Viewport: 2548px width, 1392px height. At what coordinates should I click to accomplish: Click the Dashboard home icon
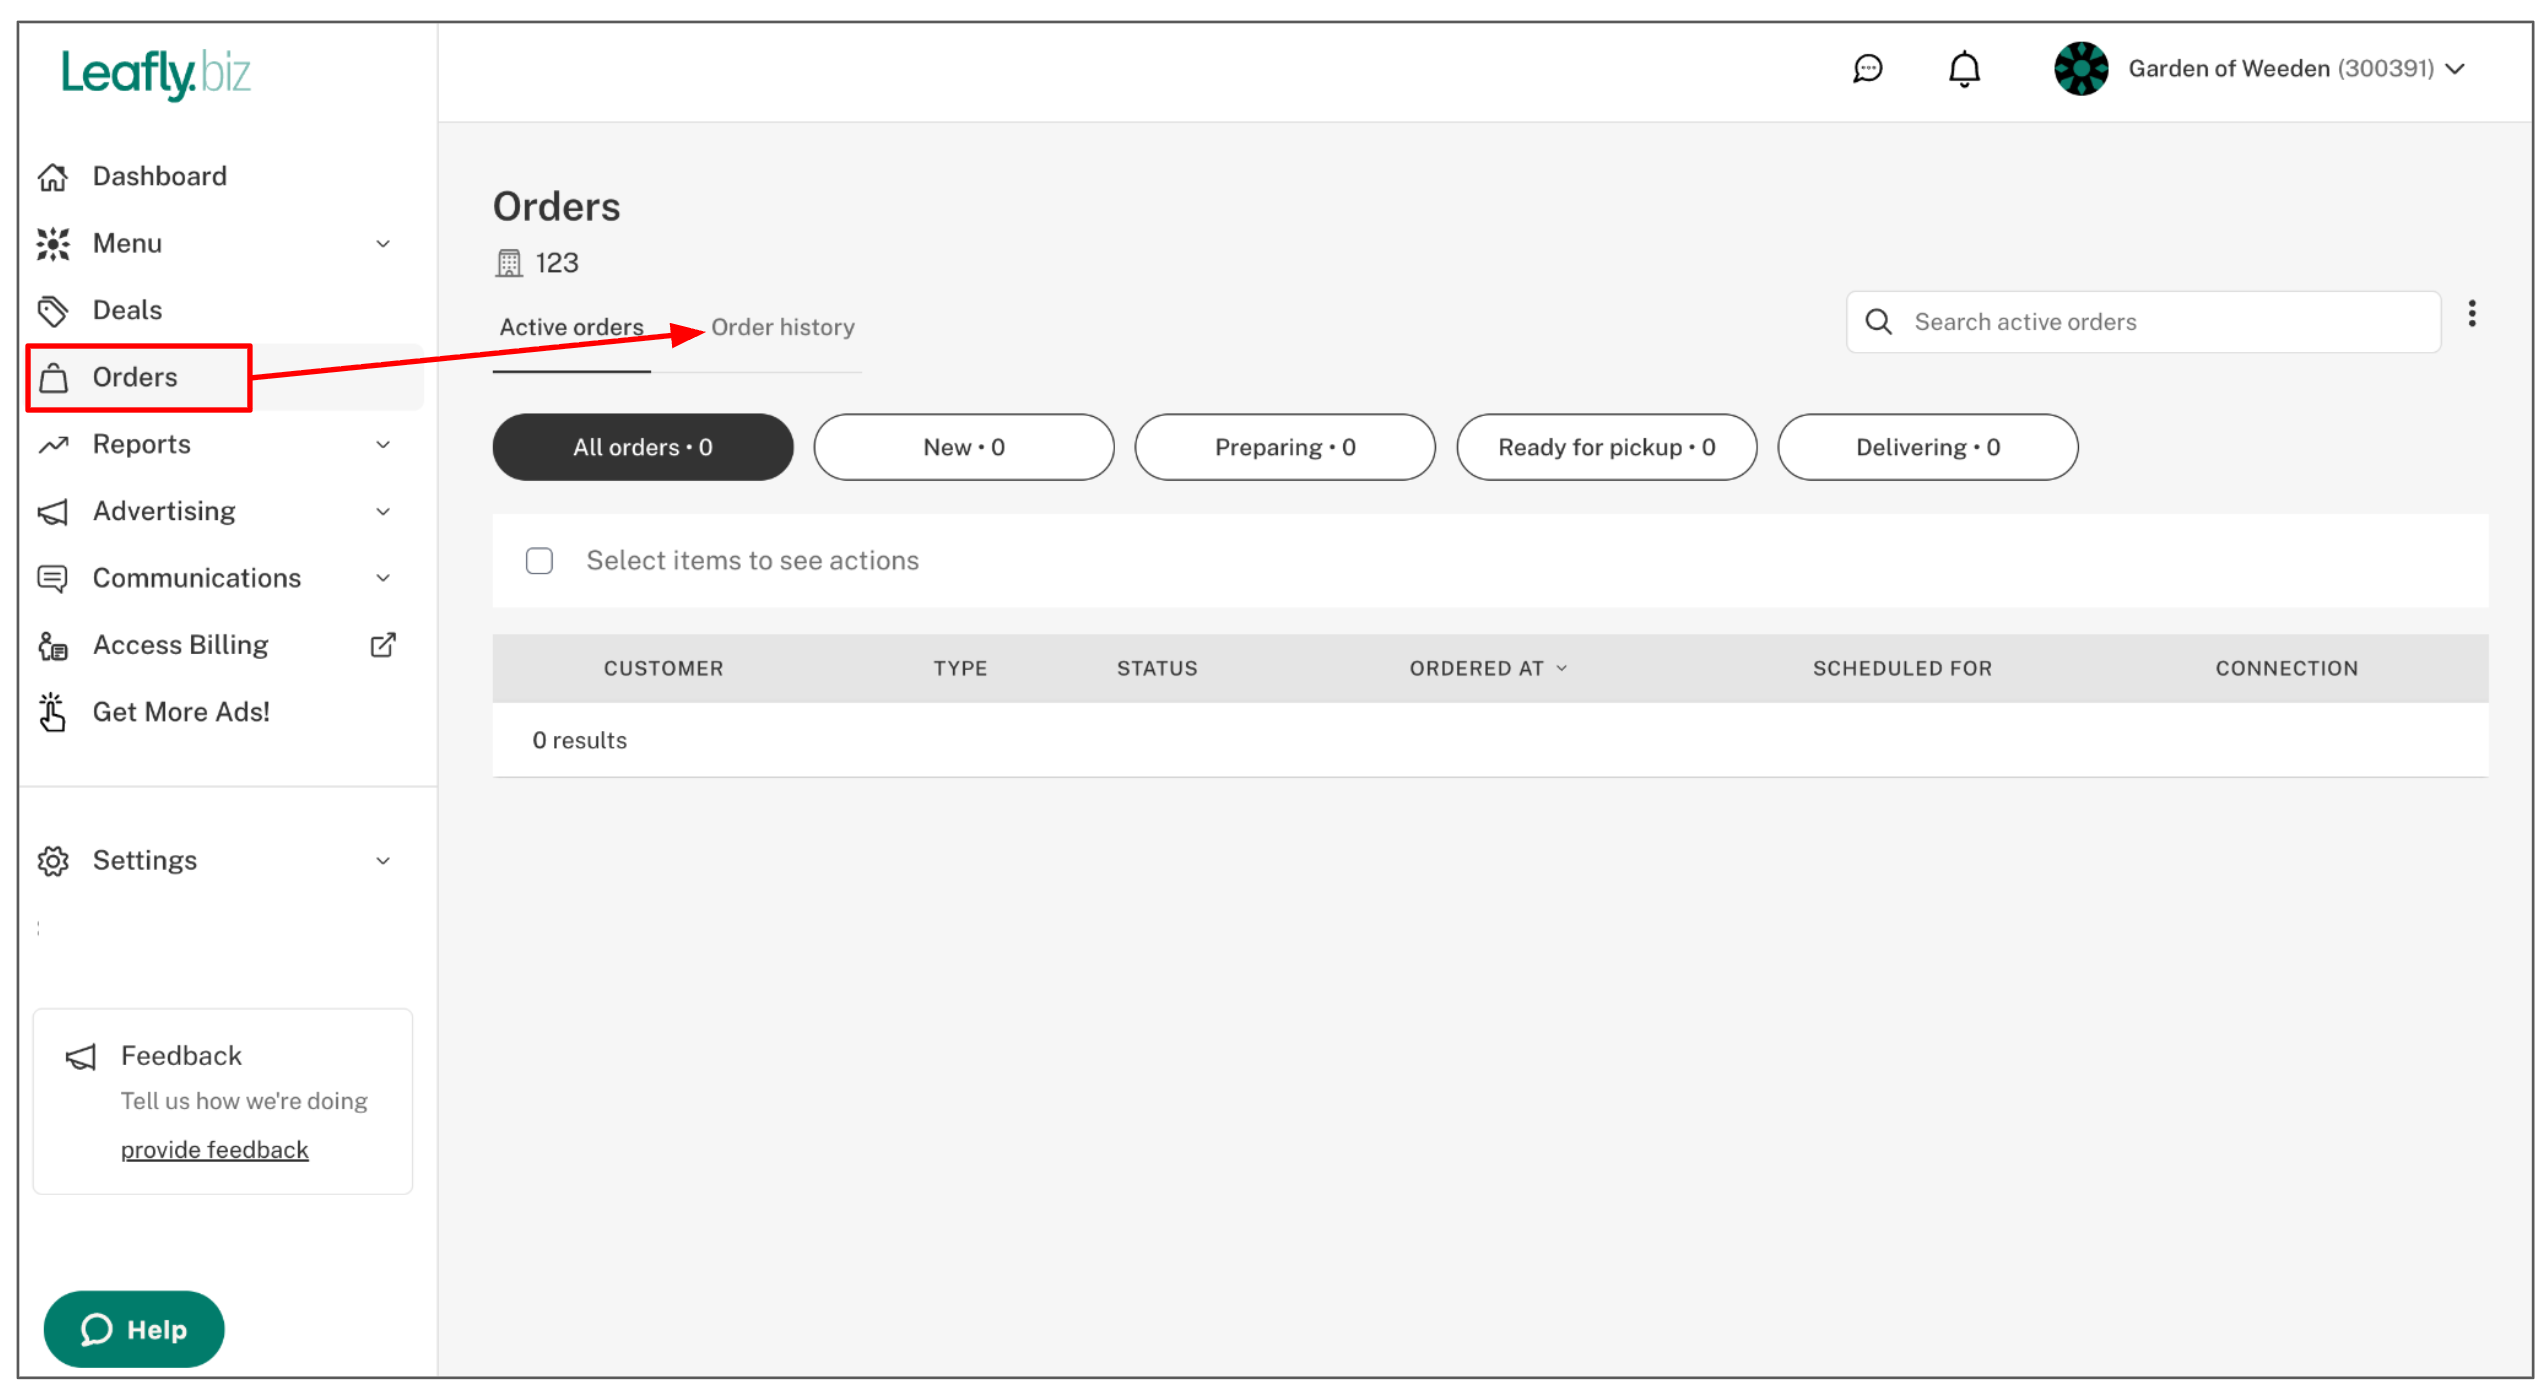point(53,177)
